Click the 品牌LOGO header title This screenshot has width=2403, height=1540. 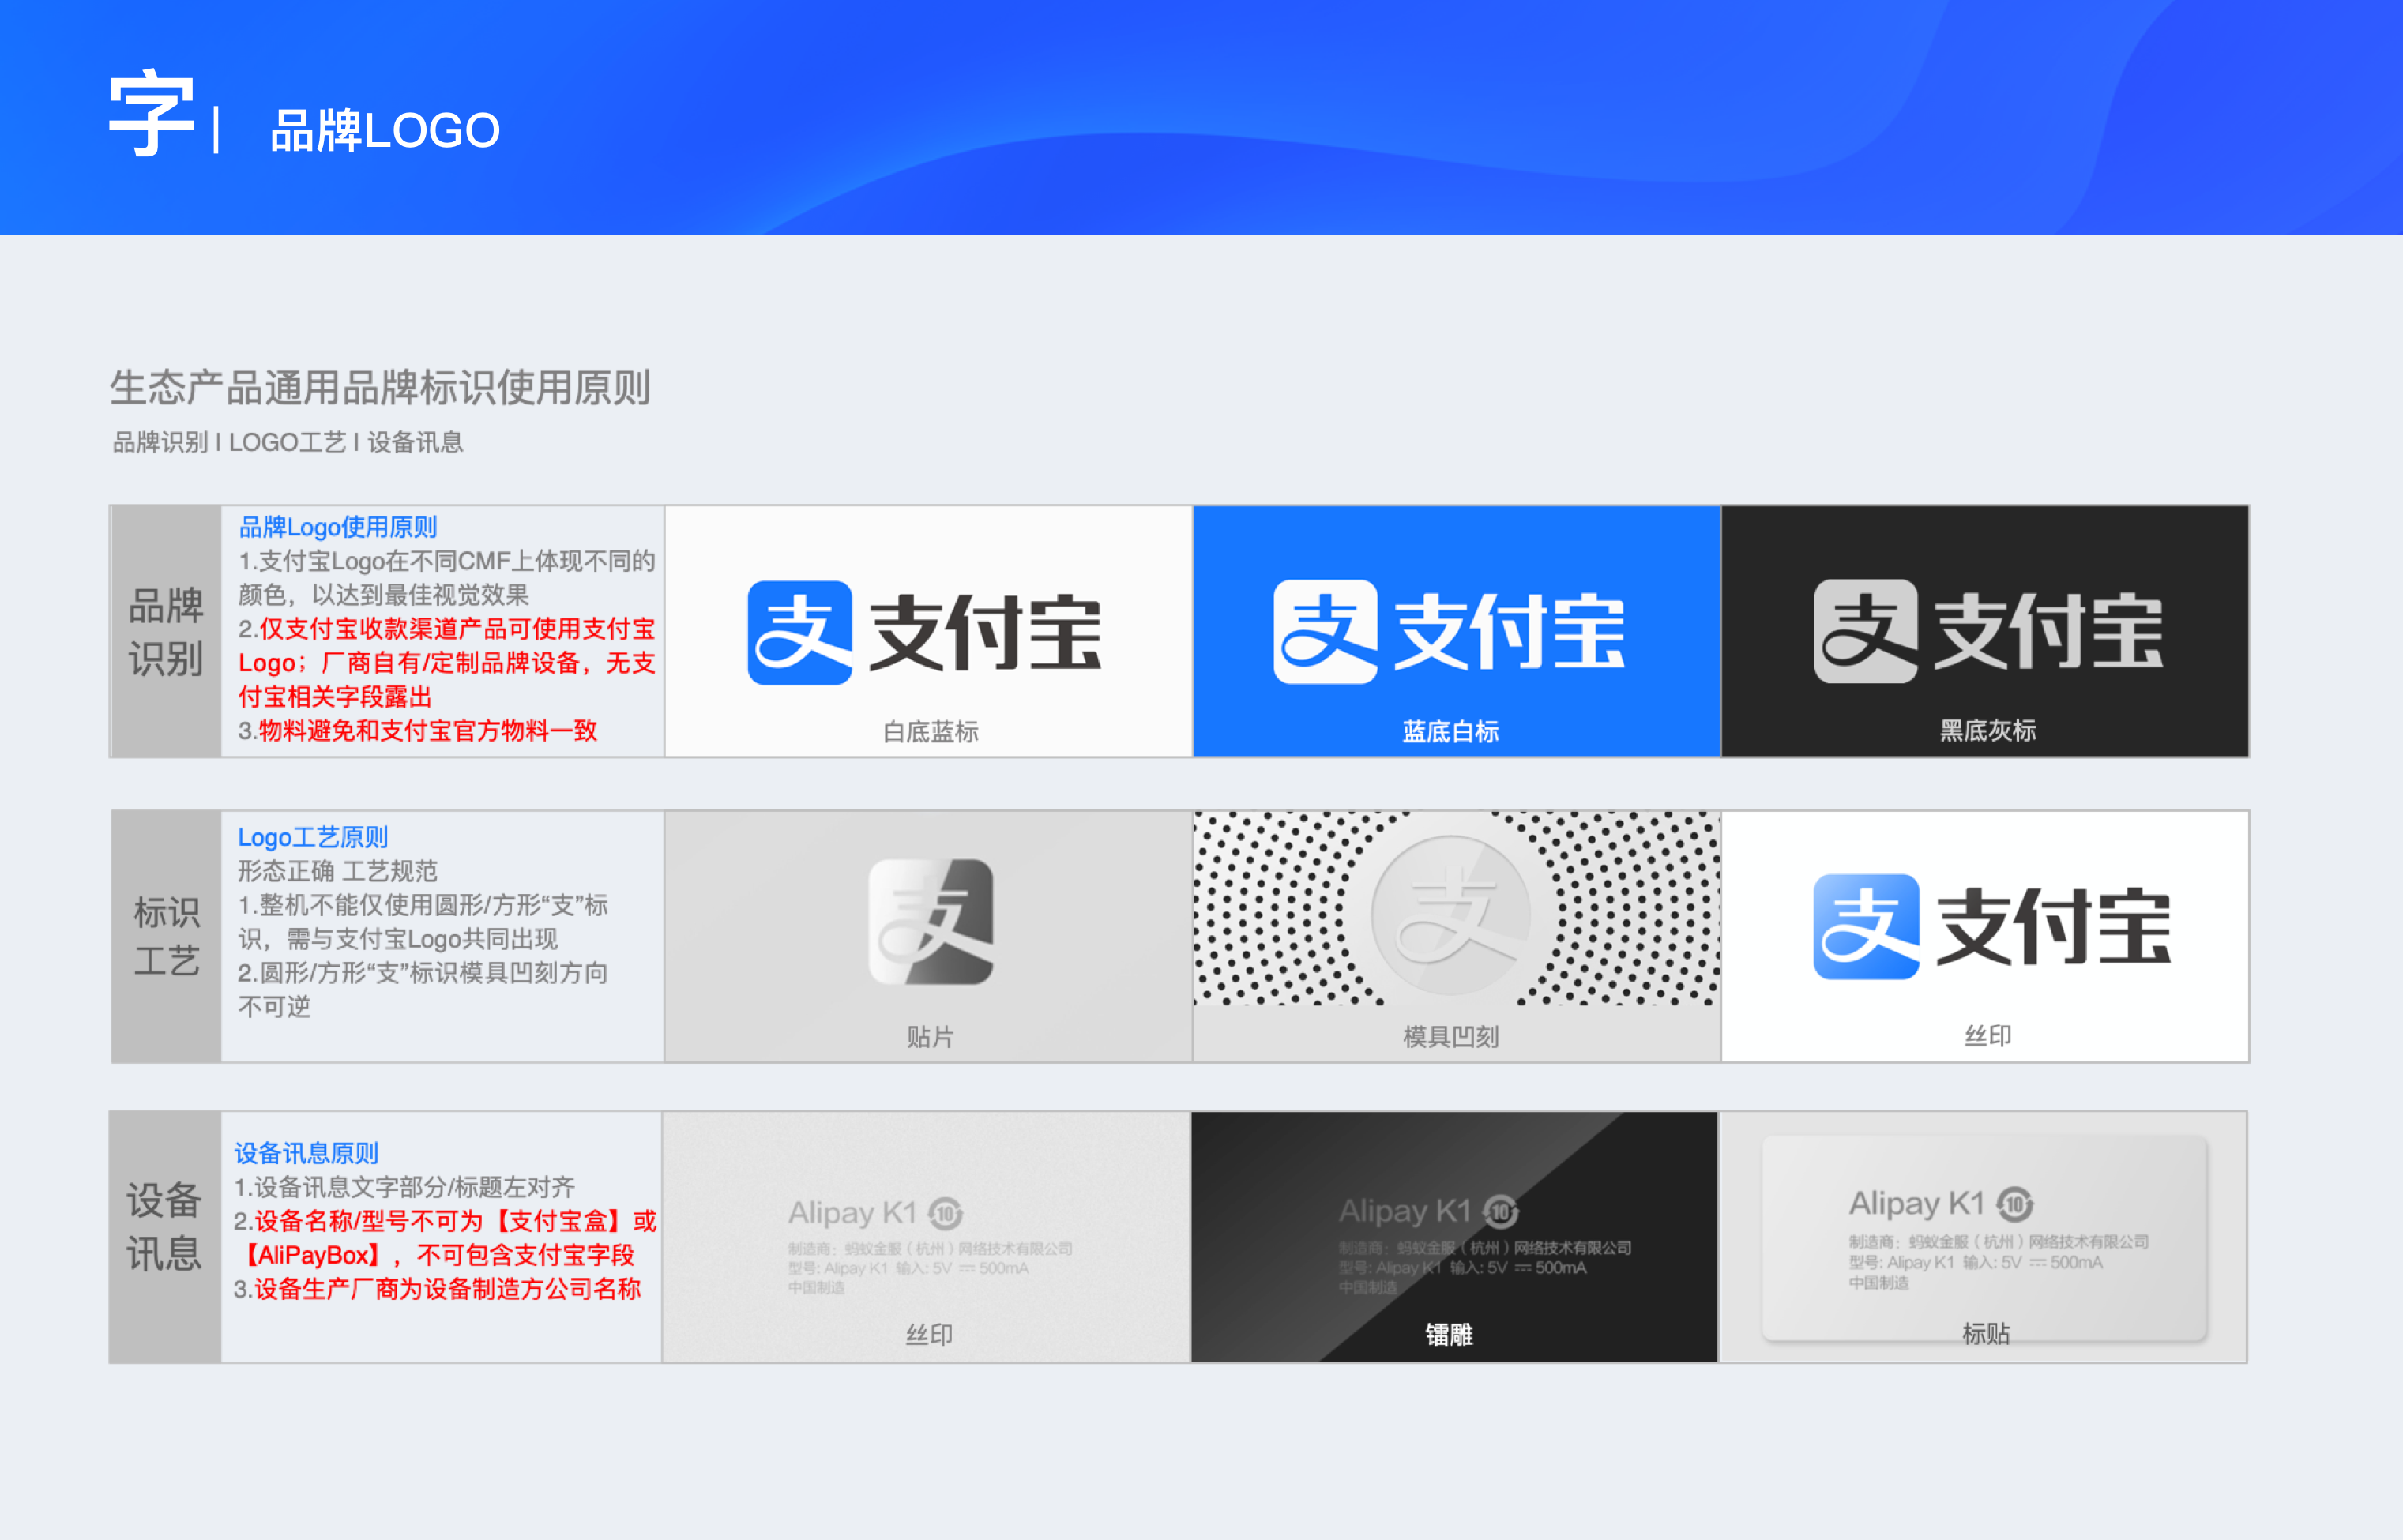click(385, 131)
